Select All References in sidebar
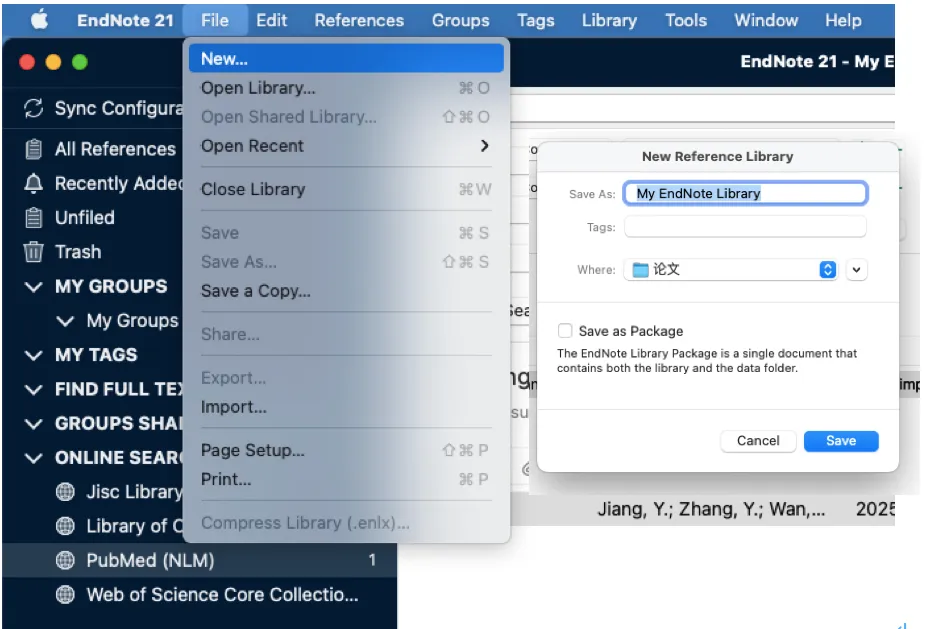Image resolution: width=927 pixels, height=629 pixels. (x=115, y=149)
